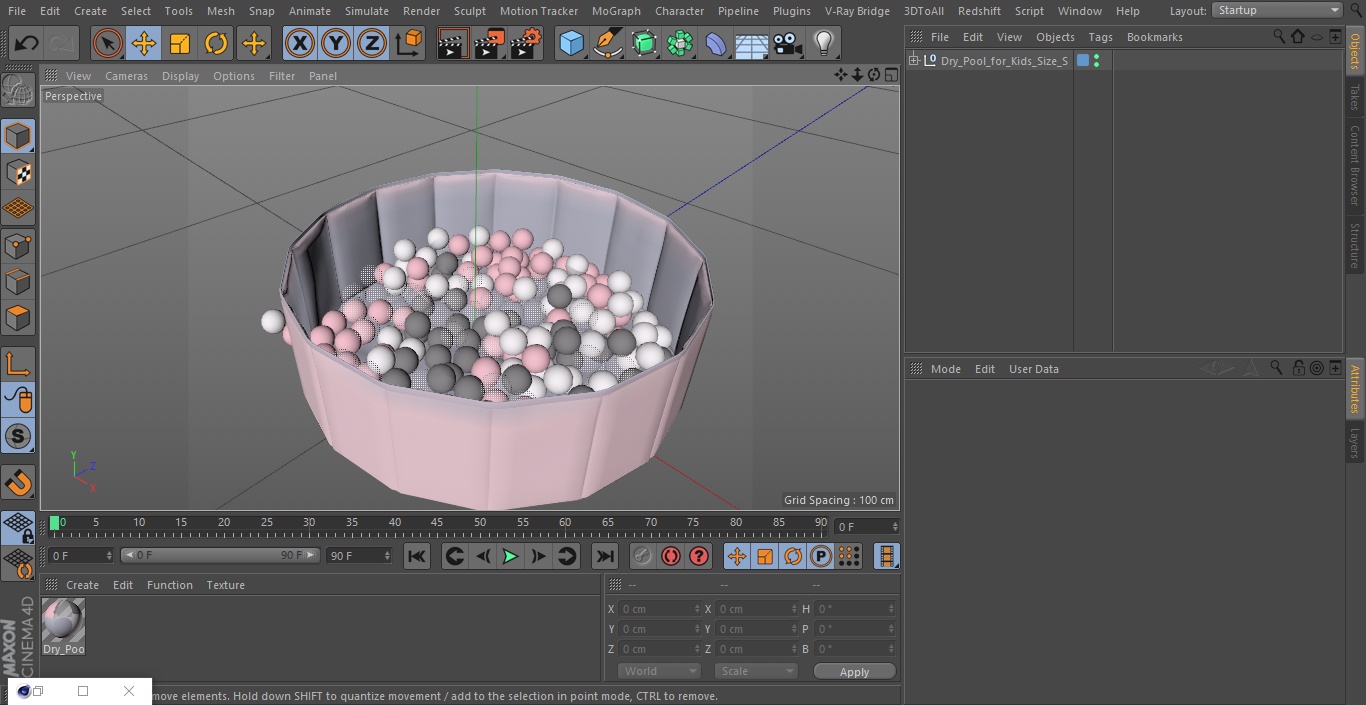This screenshot has width=1366, height=705.
Task: Click the Undo arrow icon
Action: 27,44
